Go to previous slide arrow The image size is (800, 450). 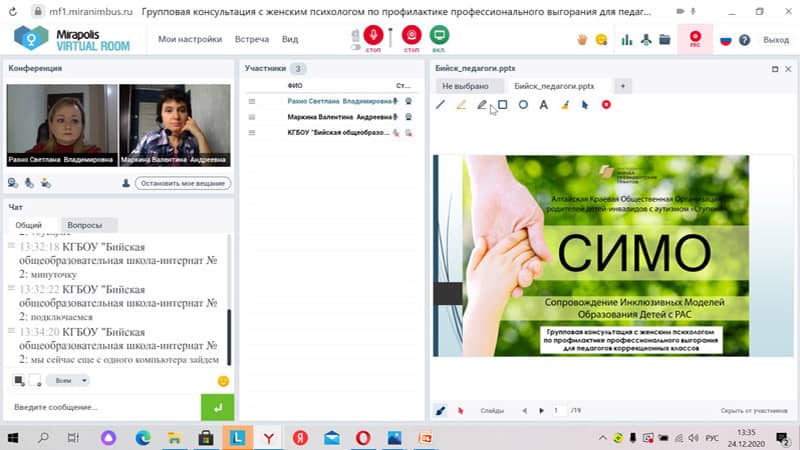(524, 410)
